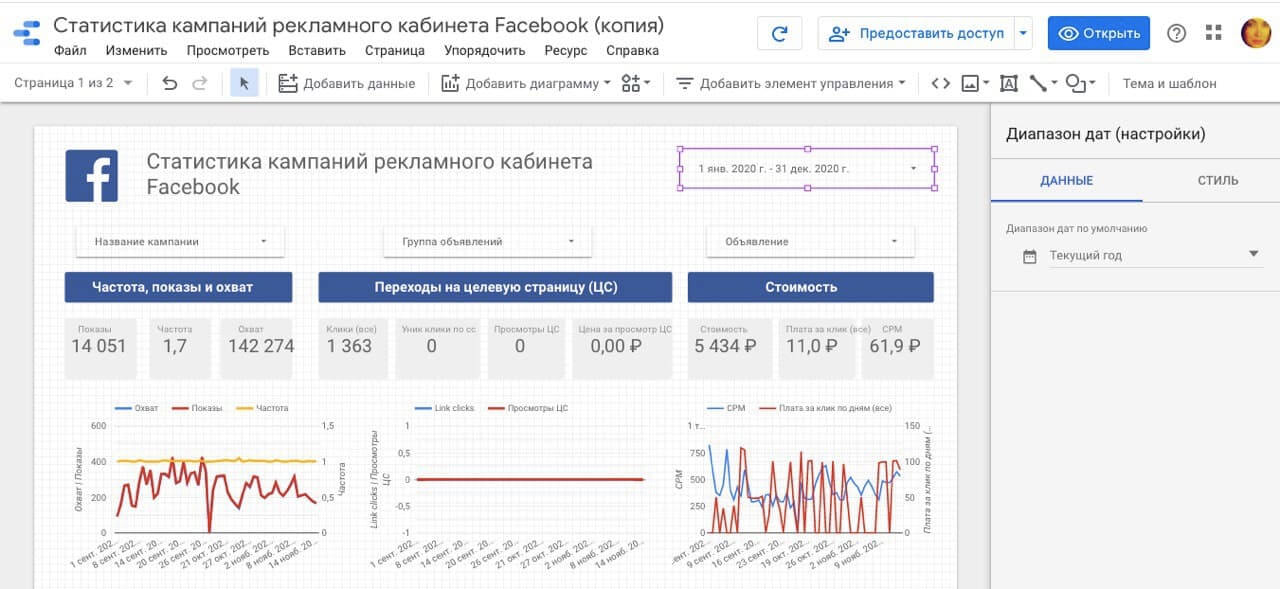Select the 'Цена за просмотр ЦС' scorecard
The width and height of the screenshot is (1280, 589).
pyautogui.click(x=622, y=348)
